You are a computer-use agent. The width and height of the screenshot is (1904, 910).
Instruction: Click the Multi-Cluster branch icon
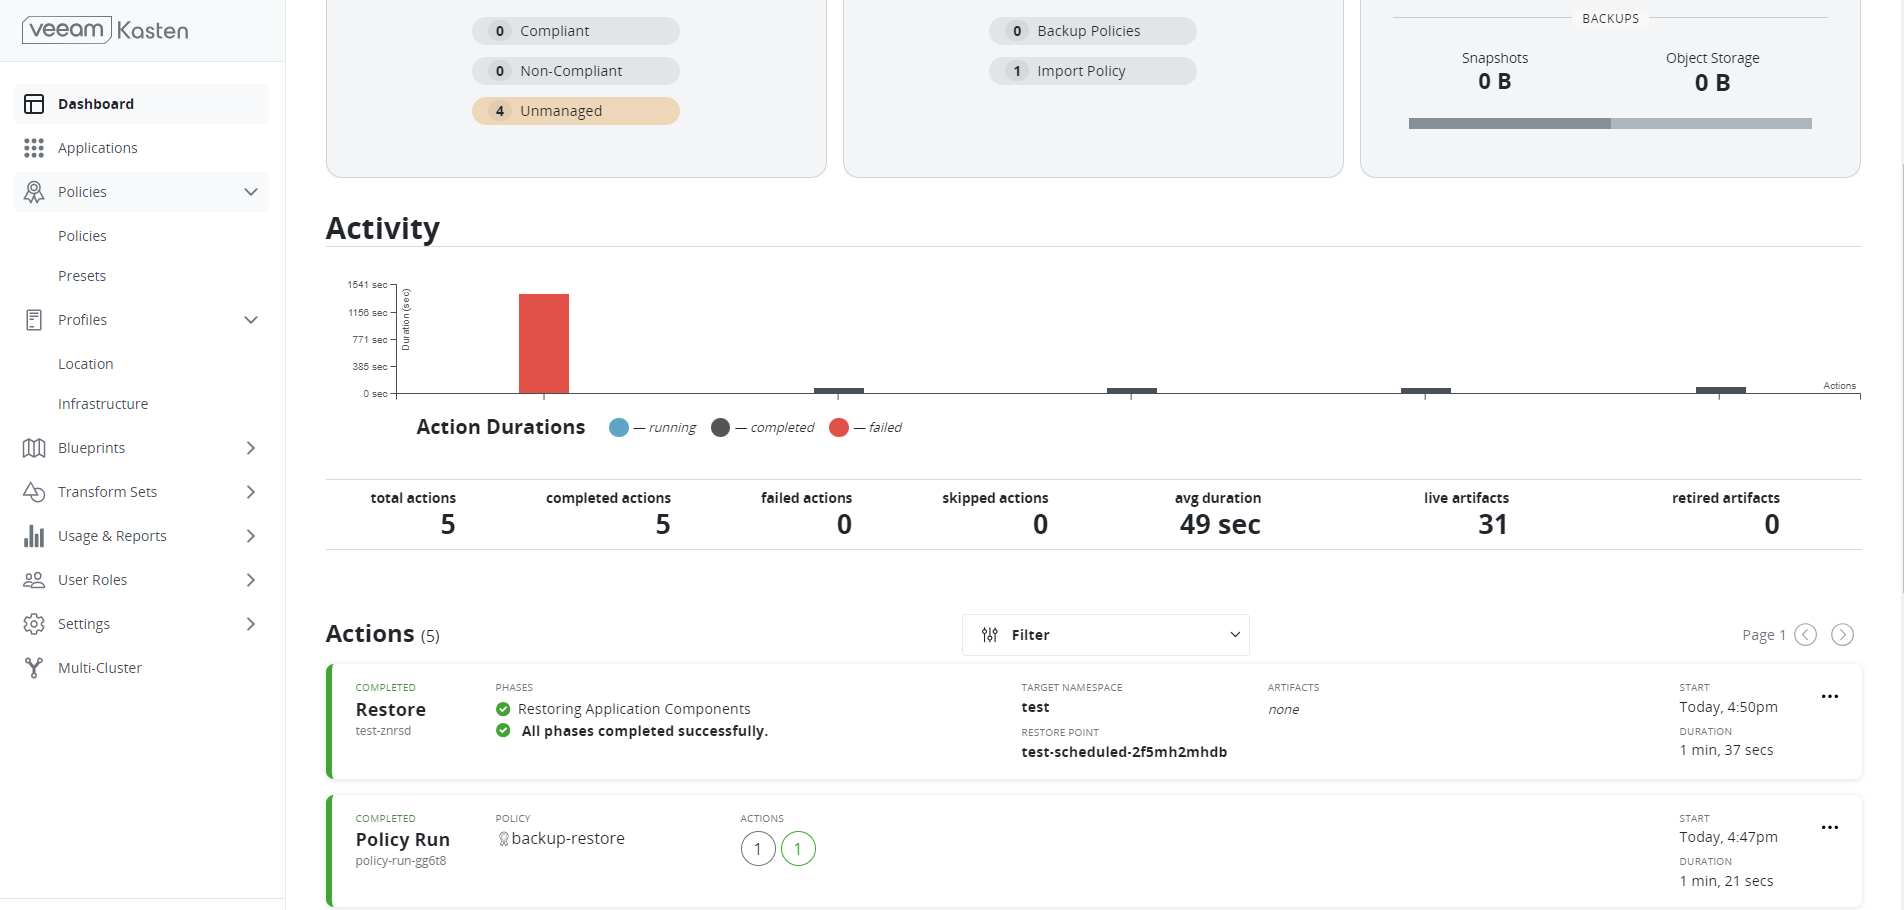click(x=34, y=668)
